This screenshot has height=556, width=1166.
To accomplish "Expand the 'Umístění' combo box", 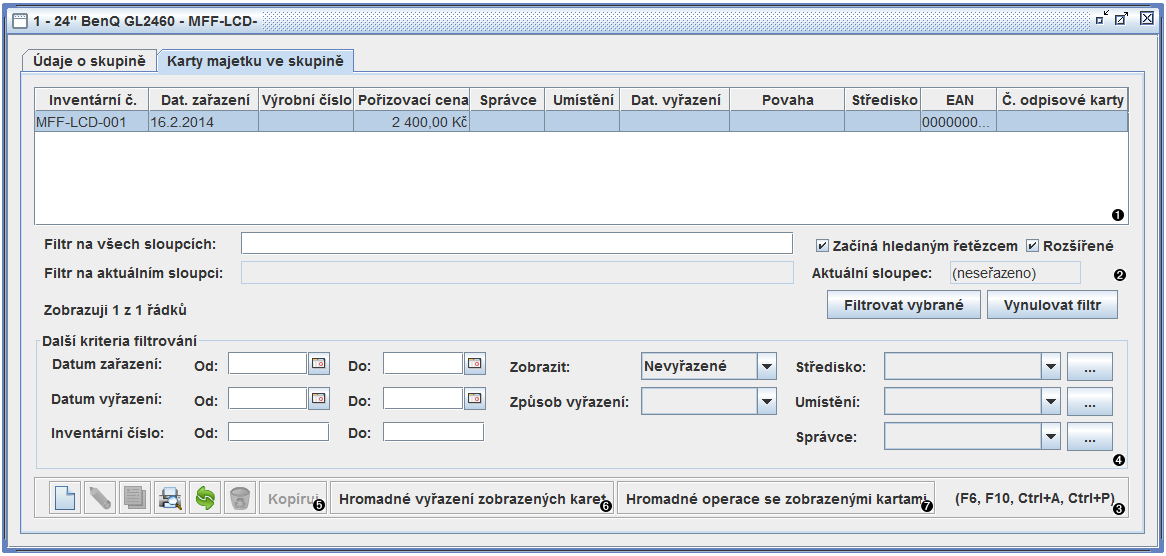I will point(1050,402).
